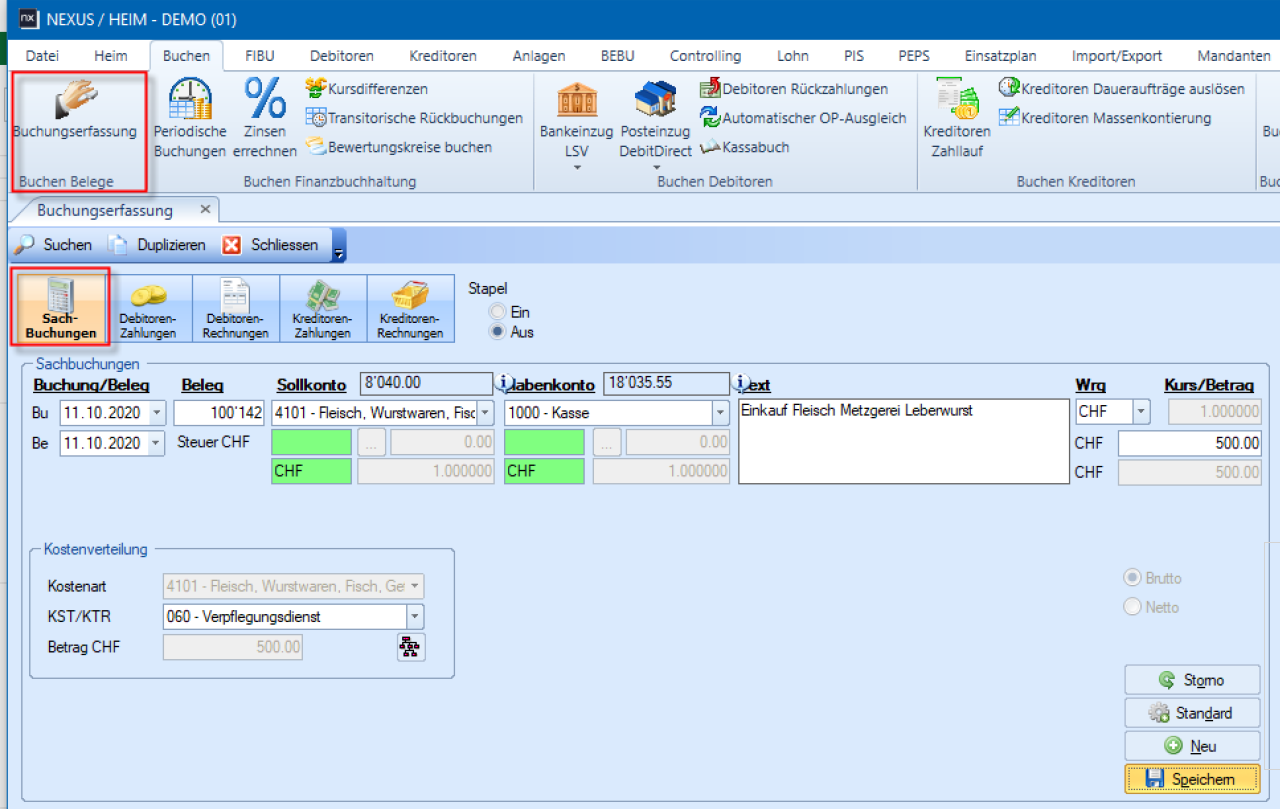Open the Kreditoren ribbon tab
Image resolution: width=1280 pixels, height=809 pixels.
[443, 56]
